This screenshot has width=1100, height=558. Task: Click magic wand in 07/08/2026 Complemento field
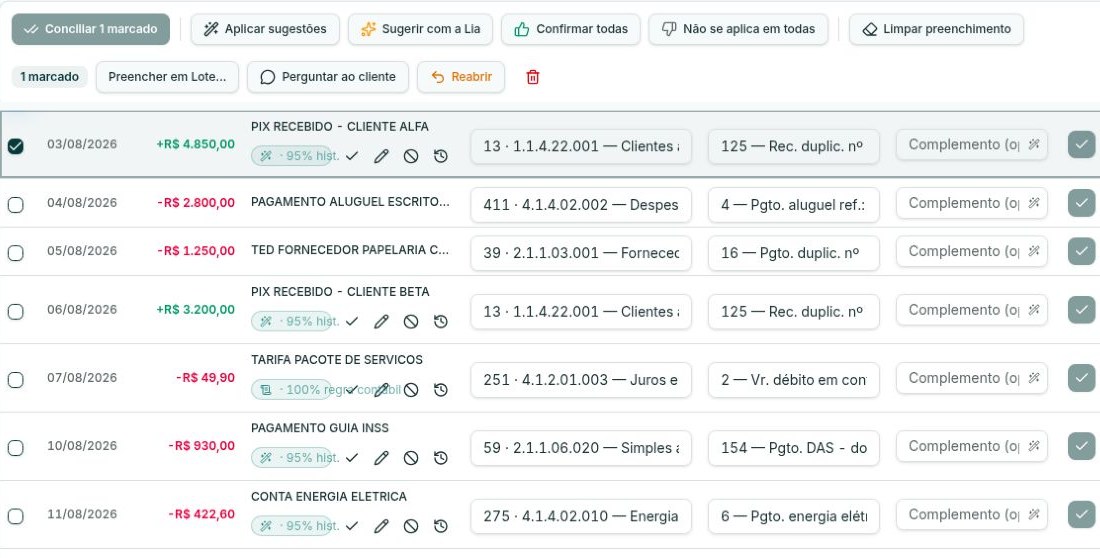click(x=1033, y=378)
